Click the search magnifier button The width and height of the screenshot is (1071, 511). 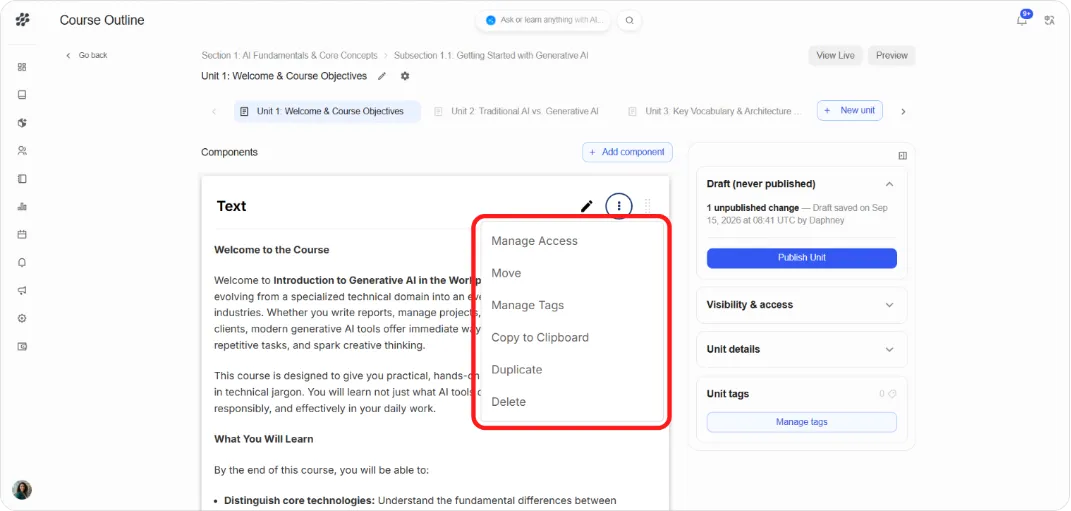click(x=629, y=20)
